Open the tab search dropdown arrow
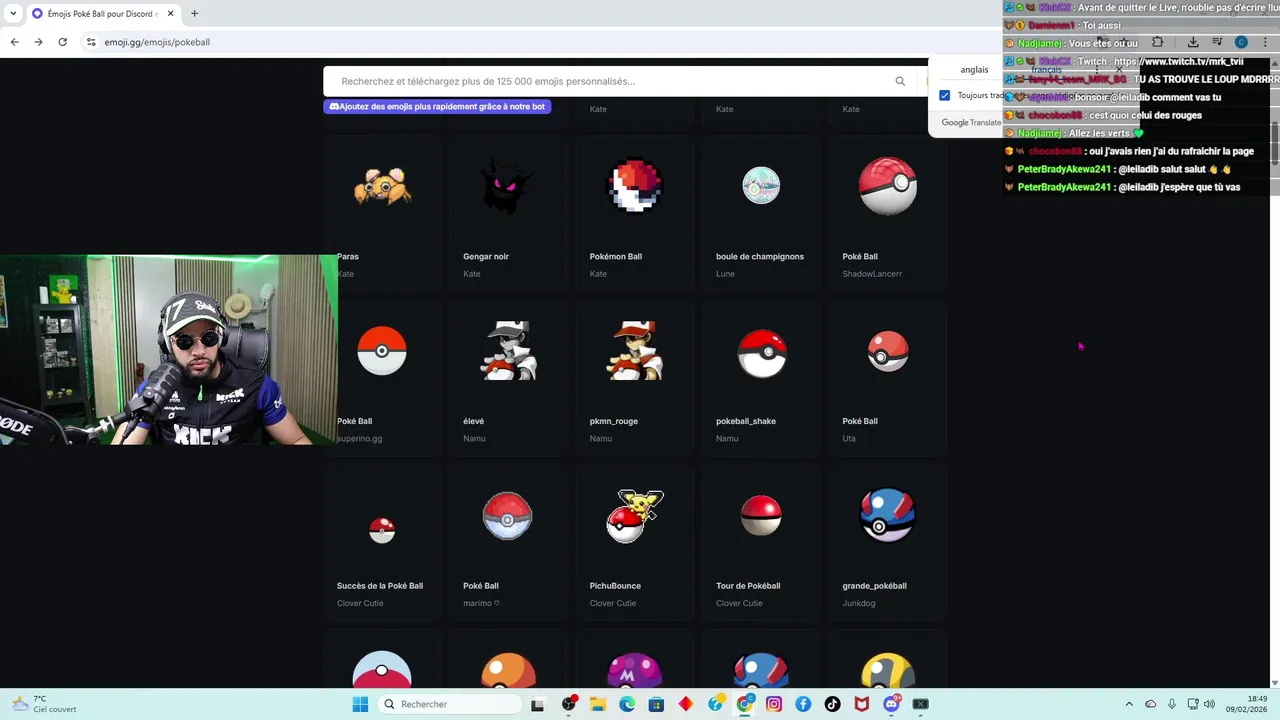Screen dimensions: 1280x720 pyautogui.click(x=13, y=13)
